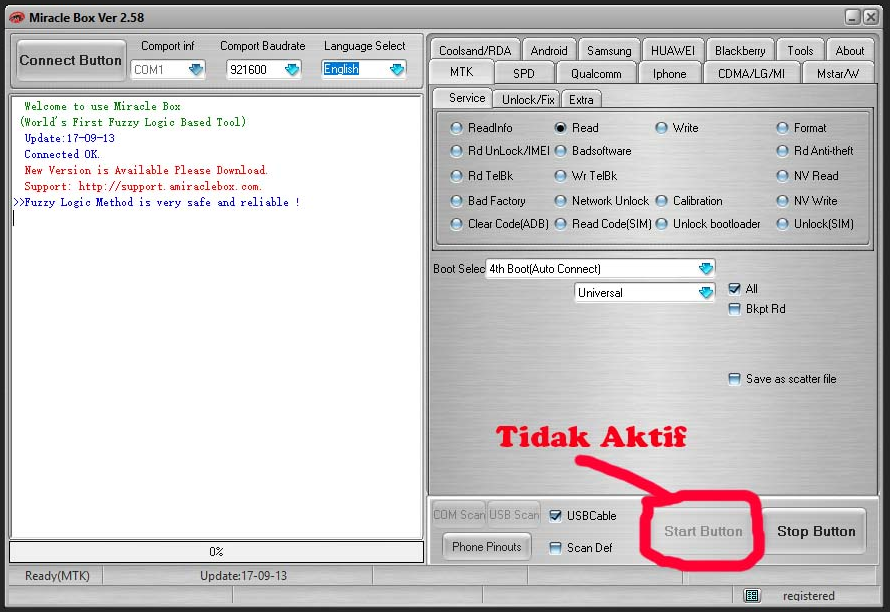Click the registered status text

808,596
